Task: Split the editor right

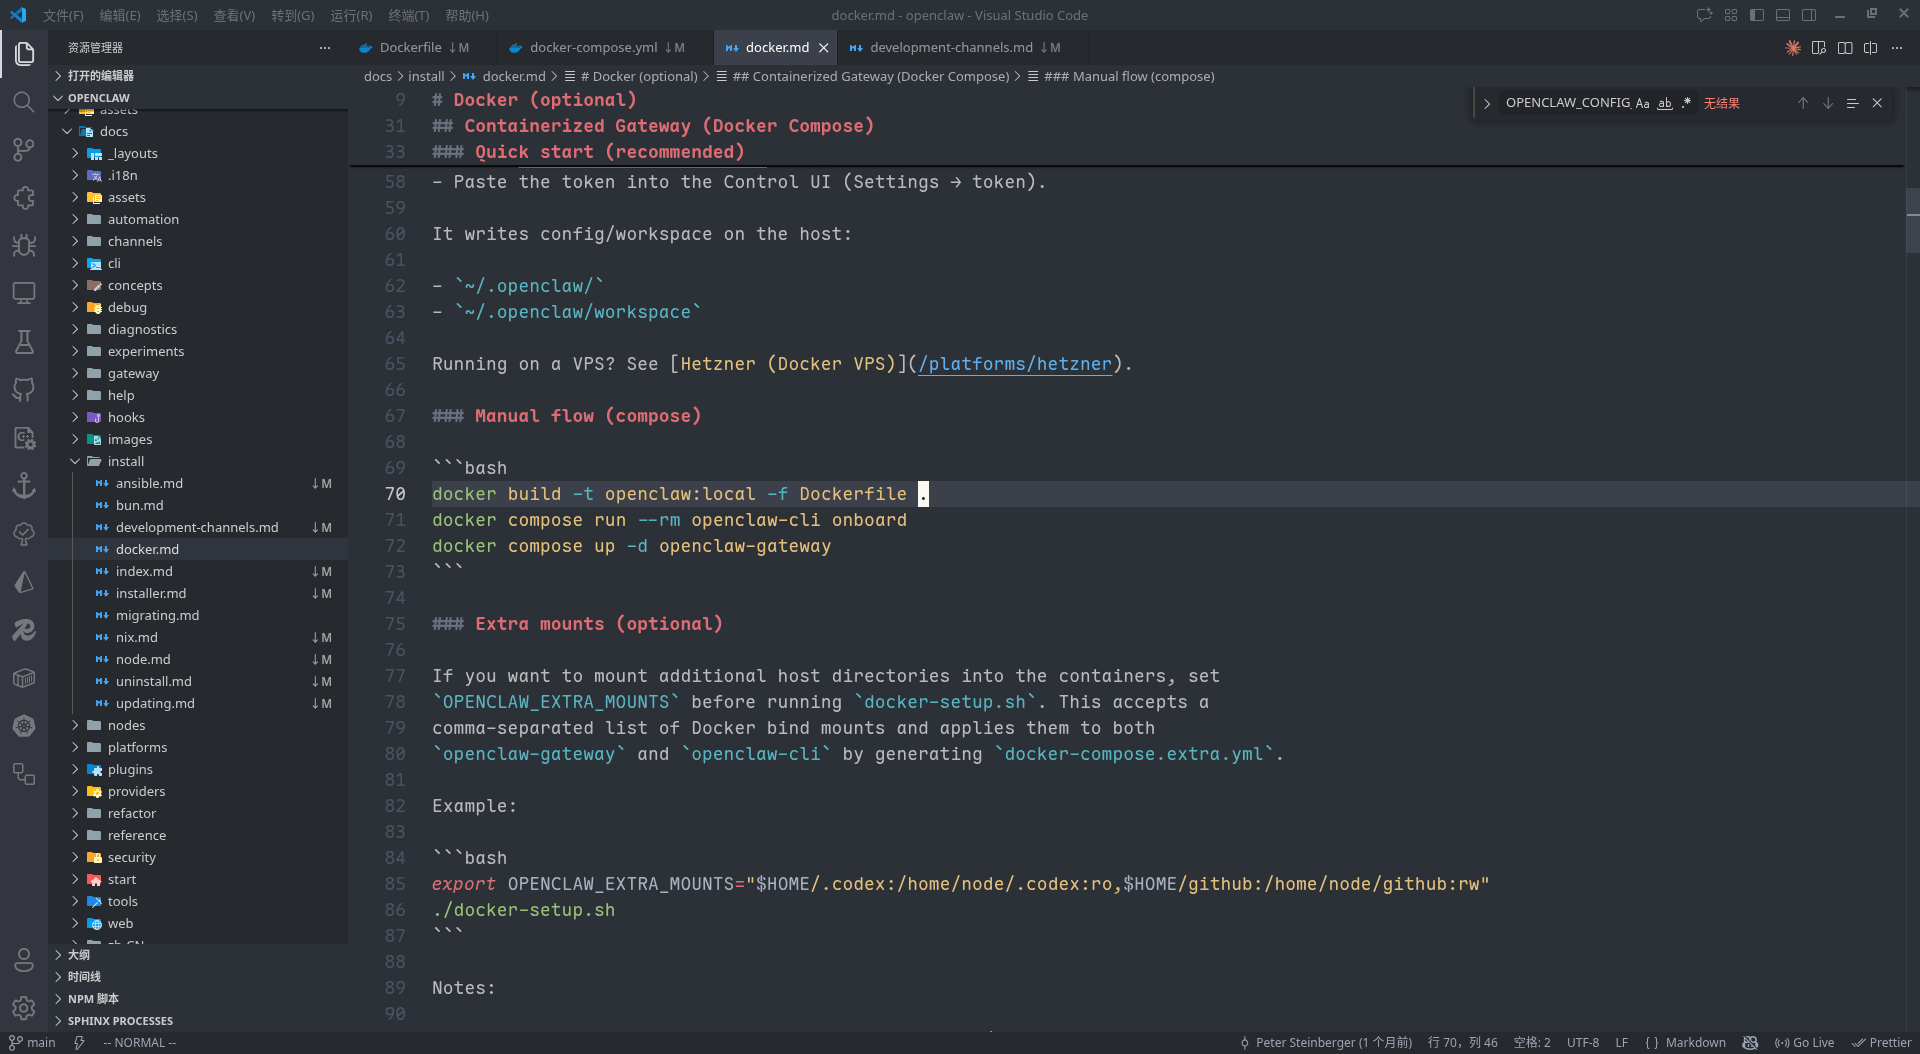Action: pos(1870,48)
